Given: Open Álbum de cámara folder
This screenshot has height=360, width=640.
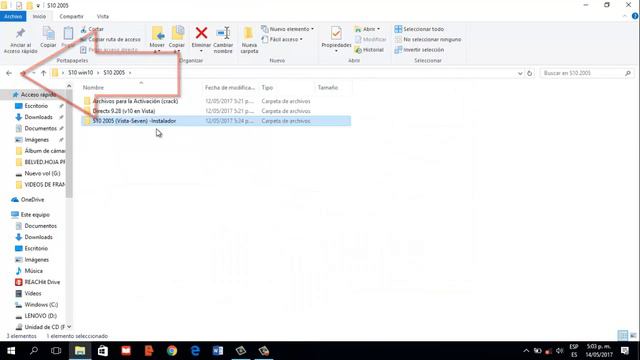Looking at the screenshot, I should click(x=40, y=151).
